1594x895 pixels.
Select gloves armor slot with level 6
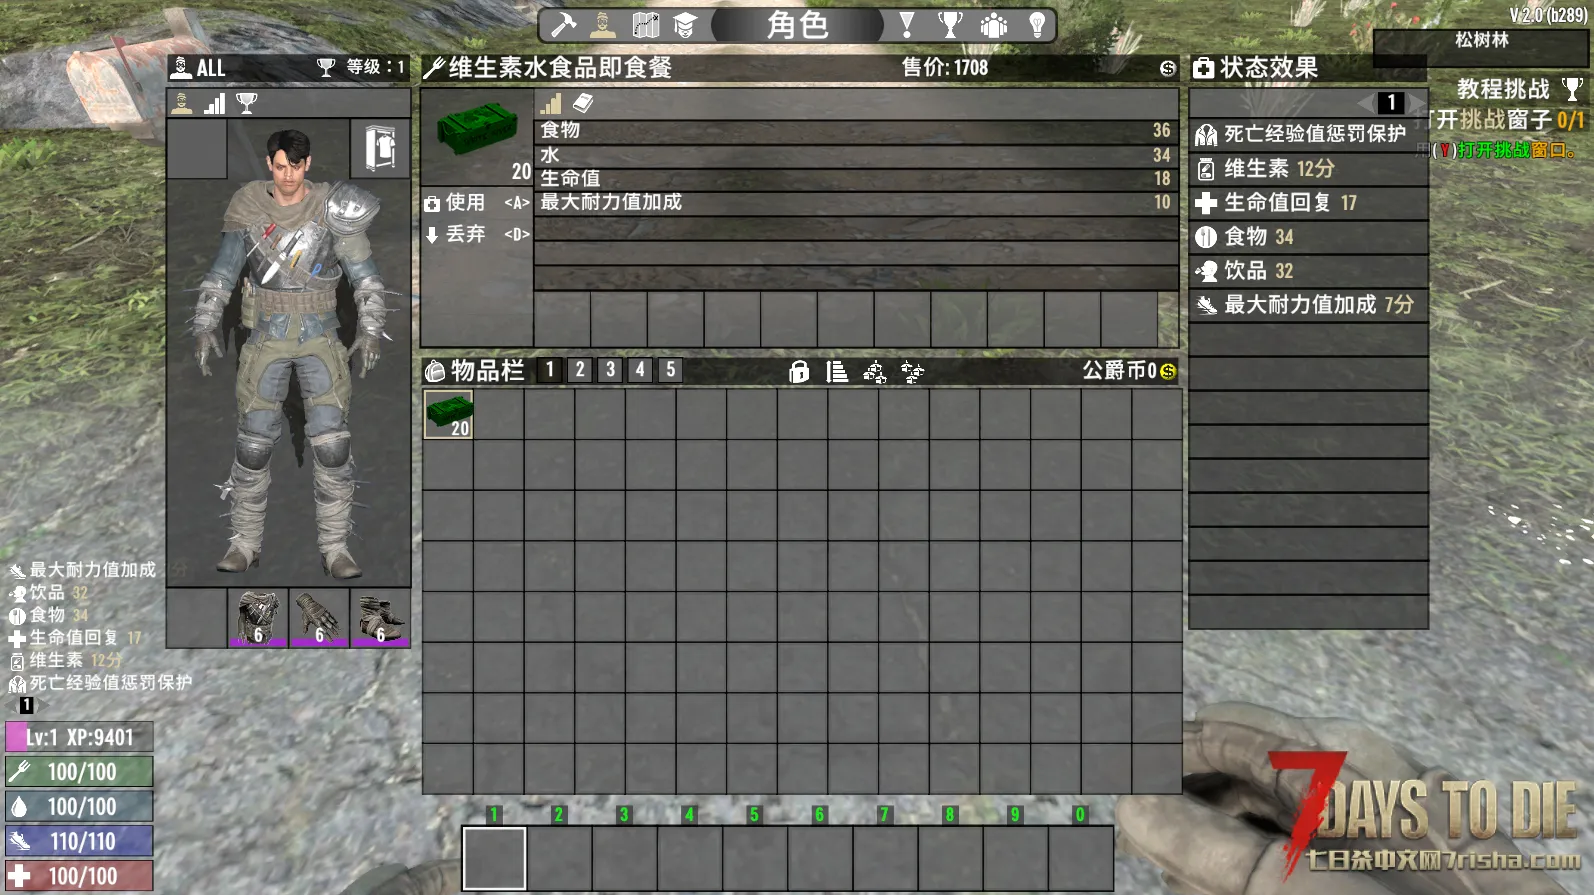click(x=319, y=618)
